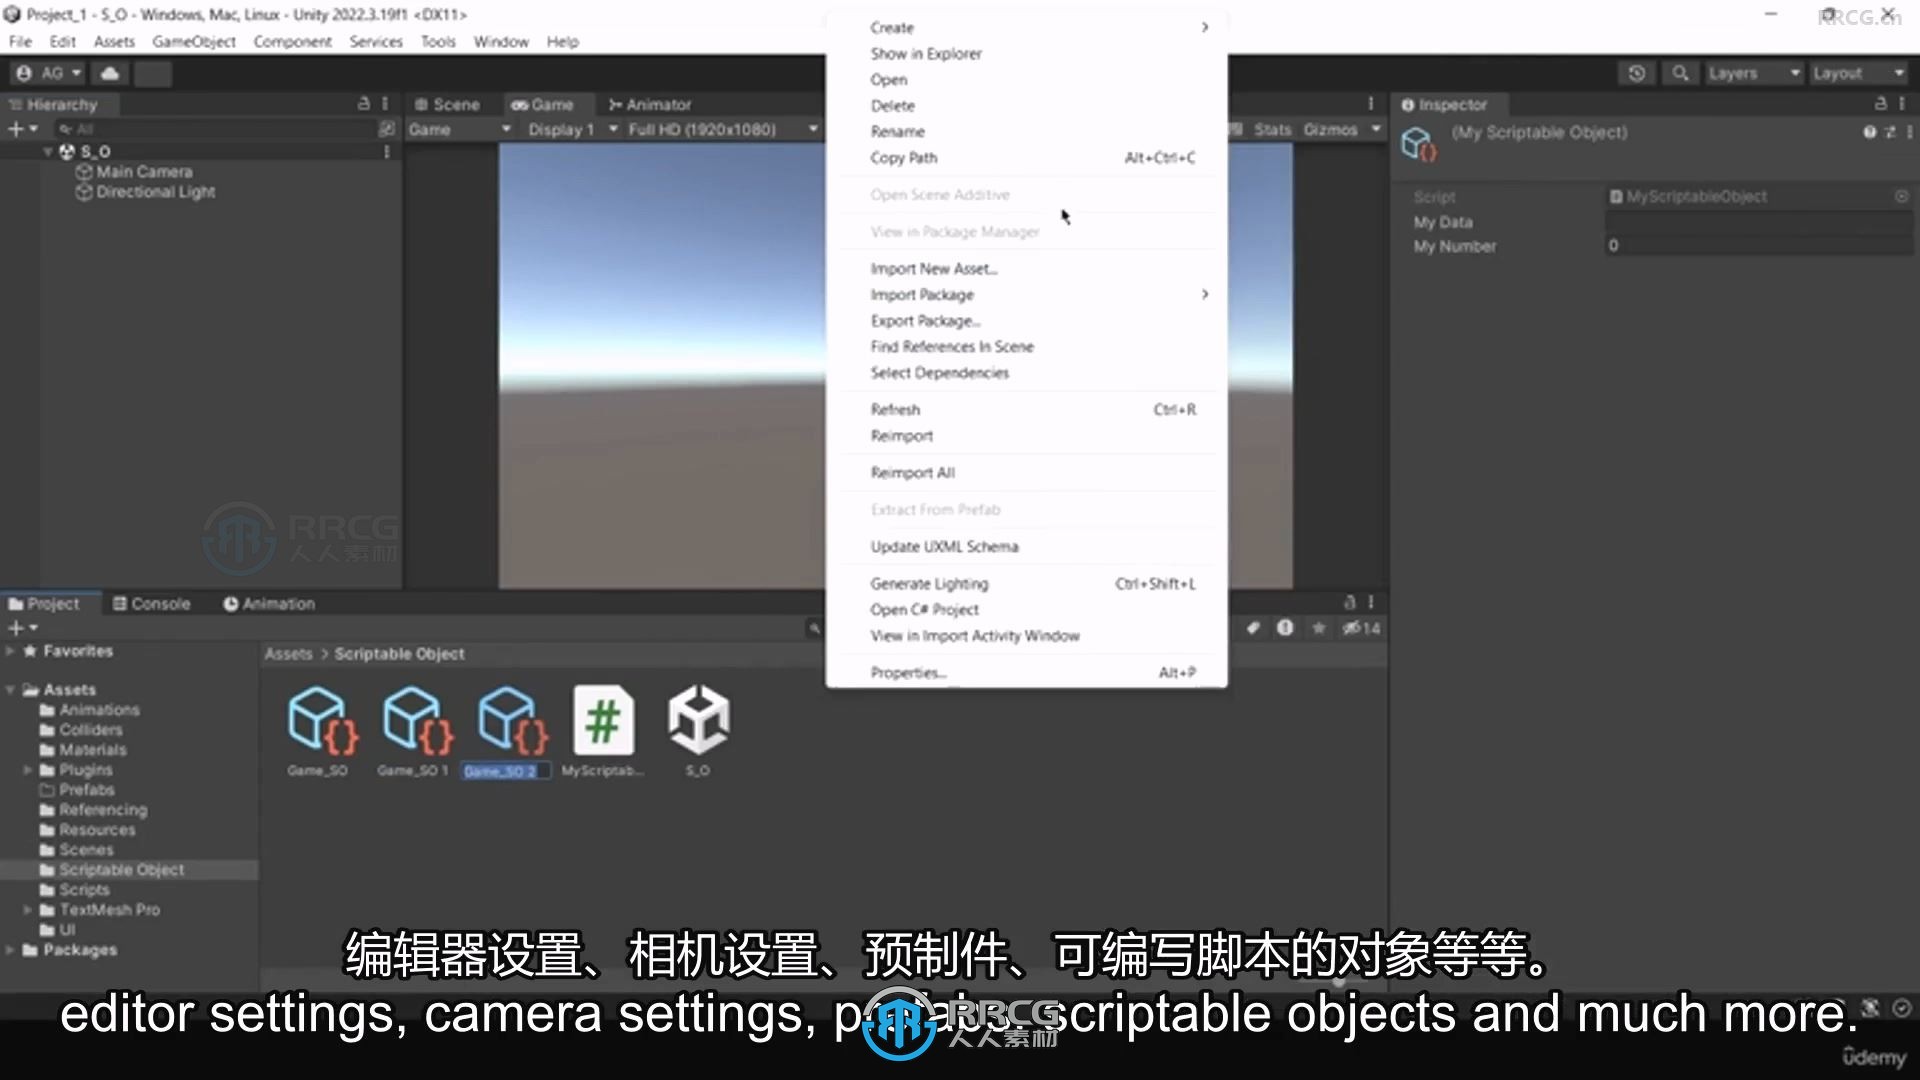This screenshot has width=1920, height=1080.
Task: Open the Project create plus dropdown
Action: (22, 628)
